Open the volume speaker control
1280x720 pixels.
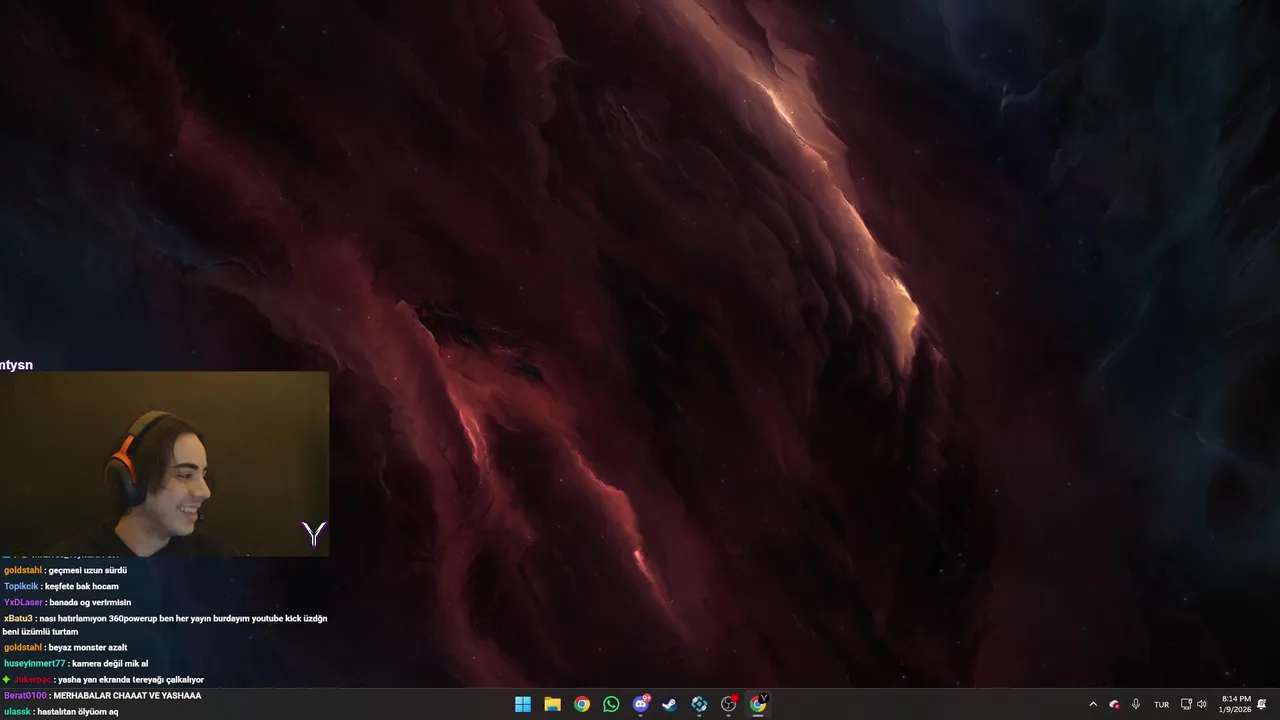point(1202,704)
